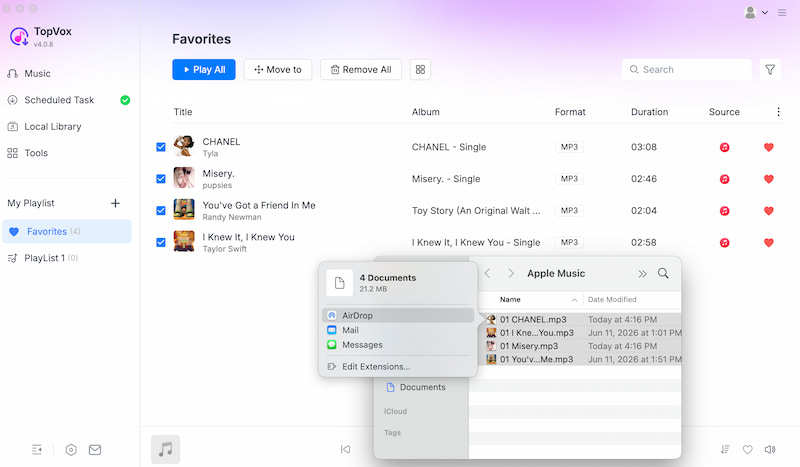Add a new playlist with plus icon
800x467 pixels.
[x=115, y=203]
